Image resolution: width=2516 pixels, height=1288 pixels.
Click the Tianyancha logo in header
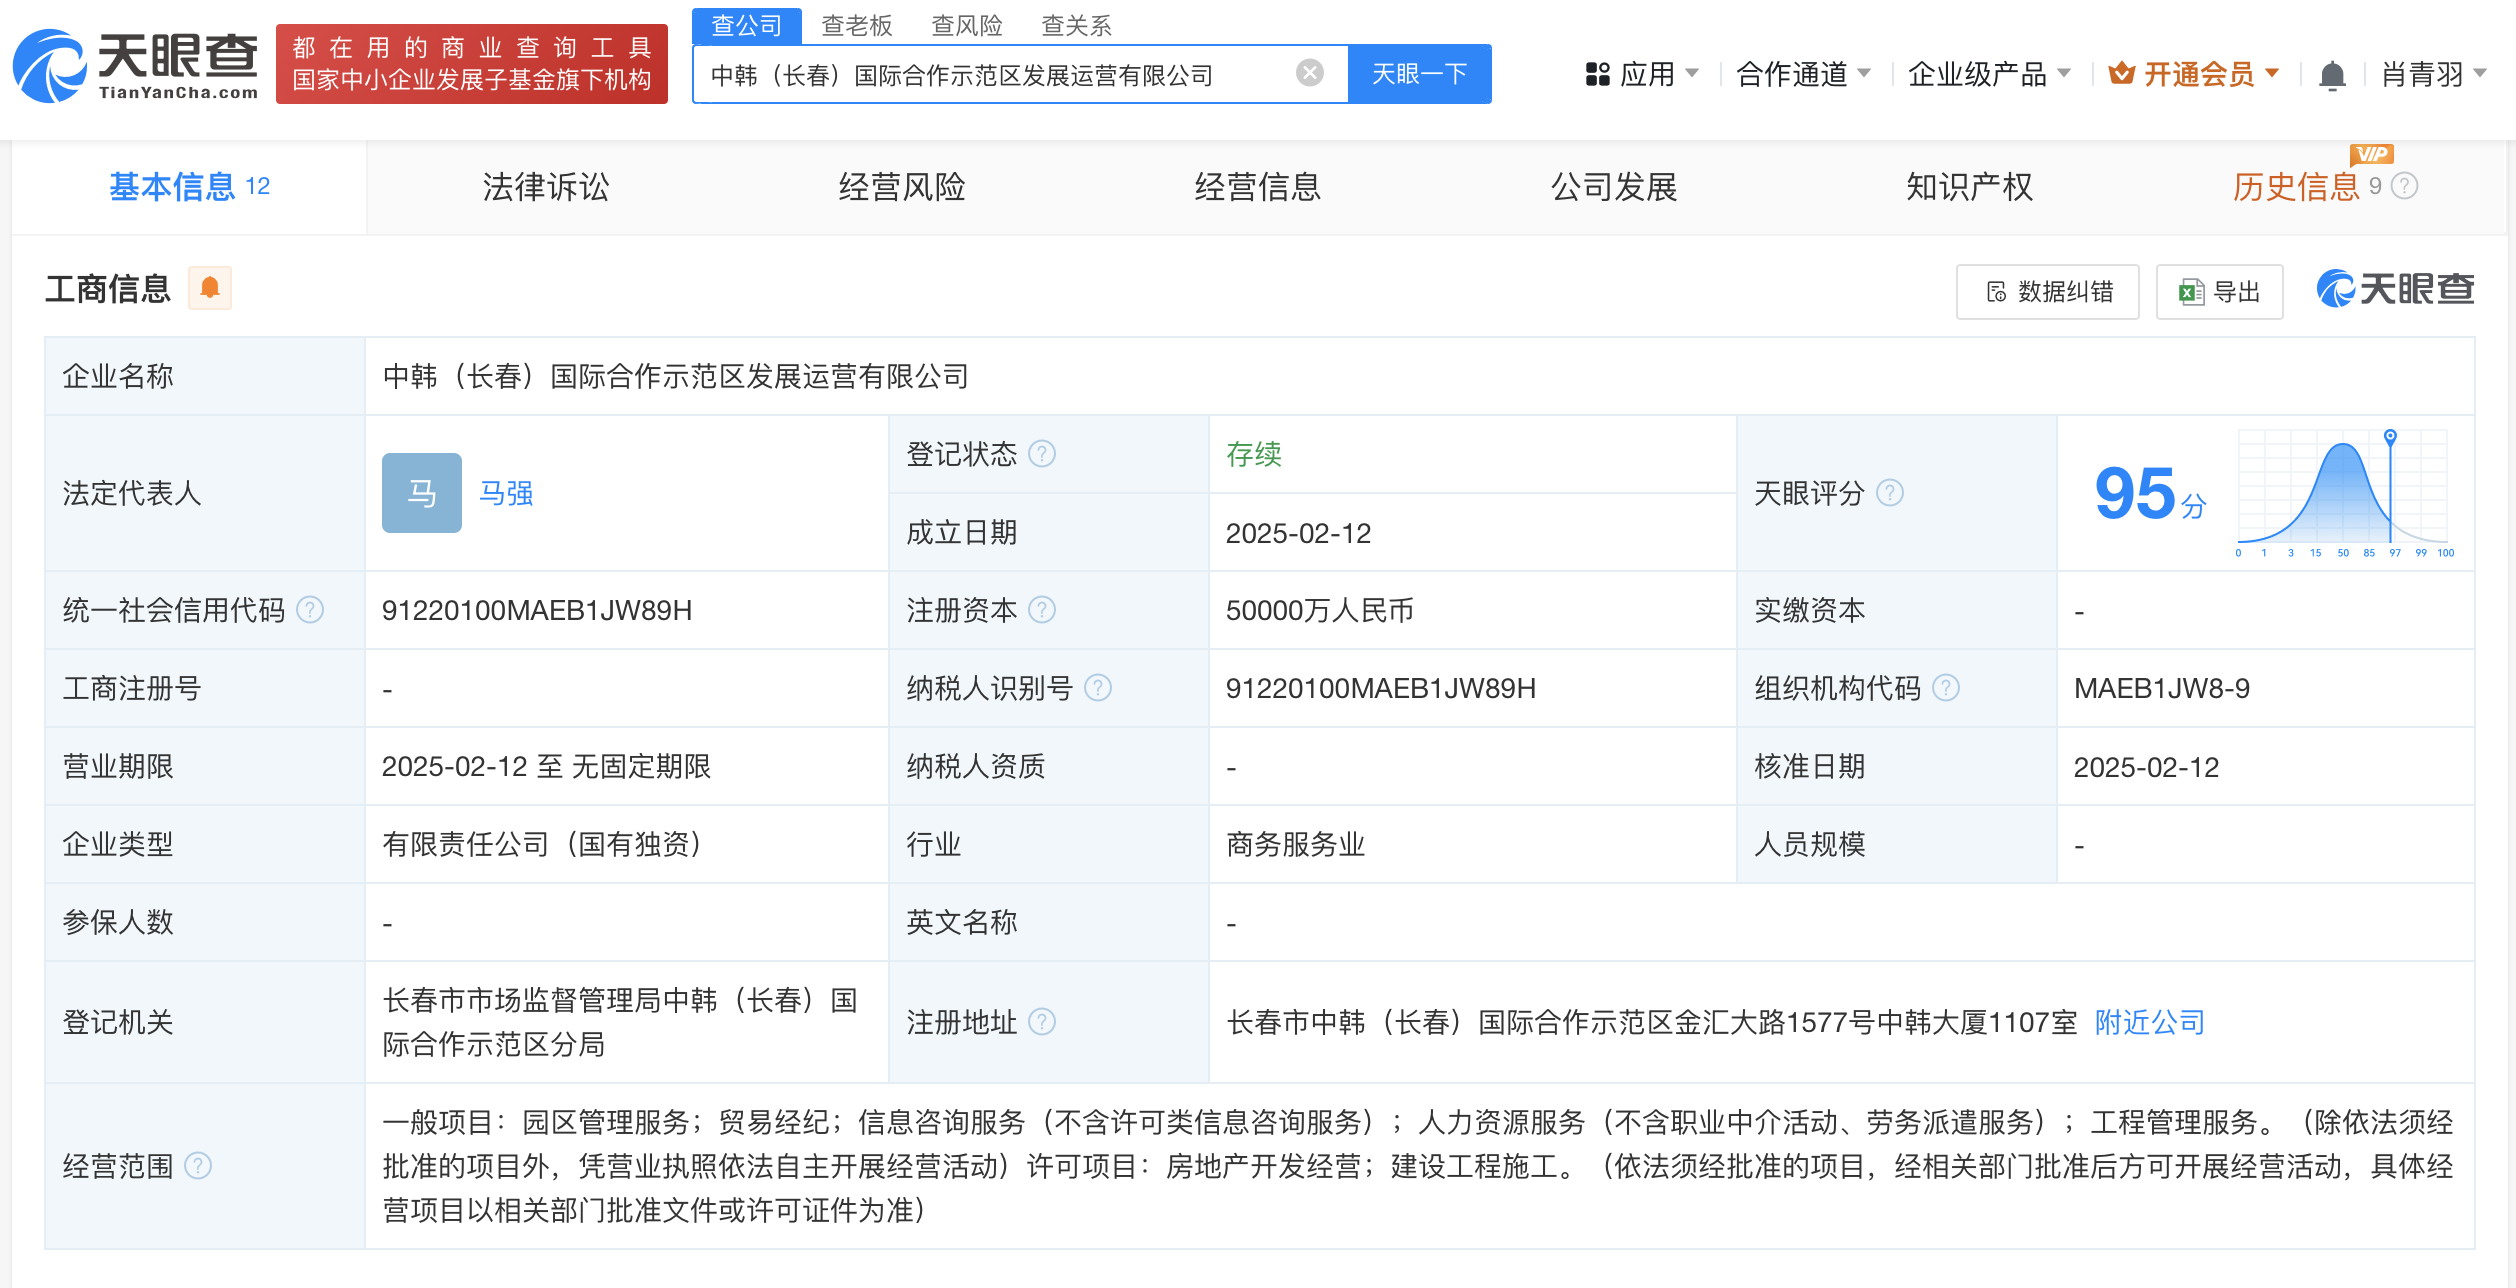[x=135, y=66]
